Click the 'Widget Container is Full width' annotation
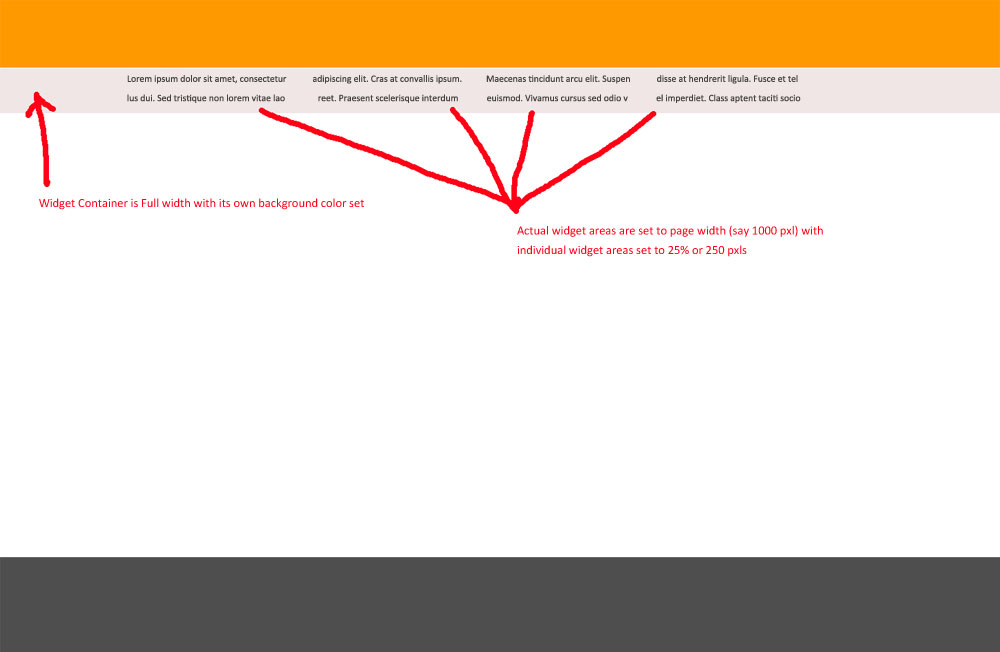1000x652 pixels. 202,203
